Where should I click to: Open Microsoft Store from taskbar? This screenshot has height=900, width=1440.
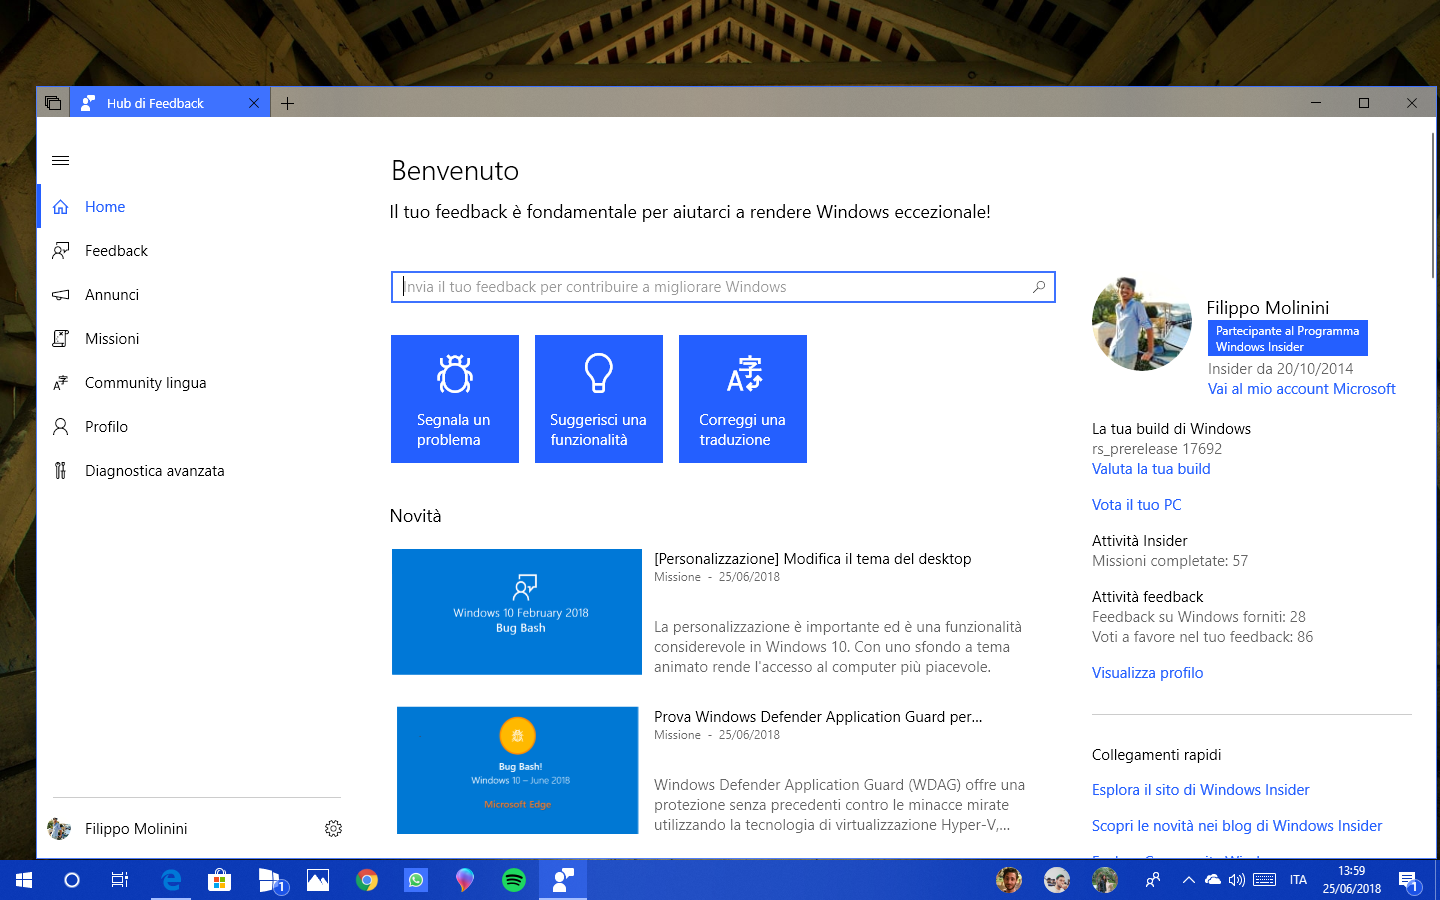point(219,880)
